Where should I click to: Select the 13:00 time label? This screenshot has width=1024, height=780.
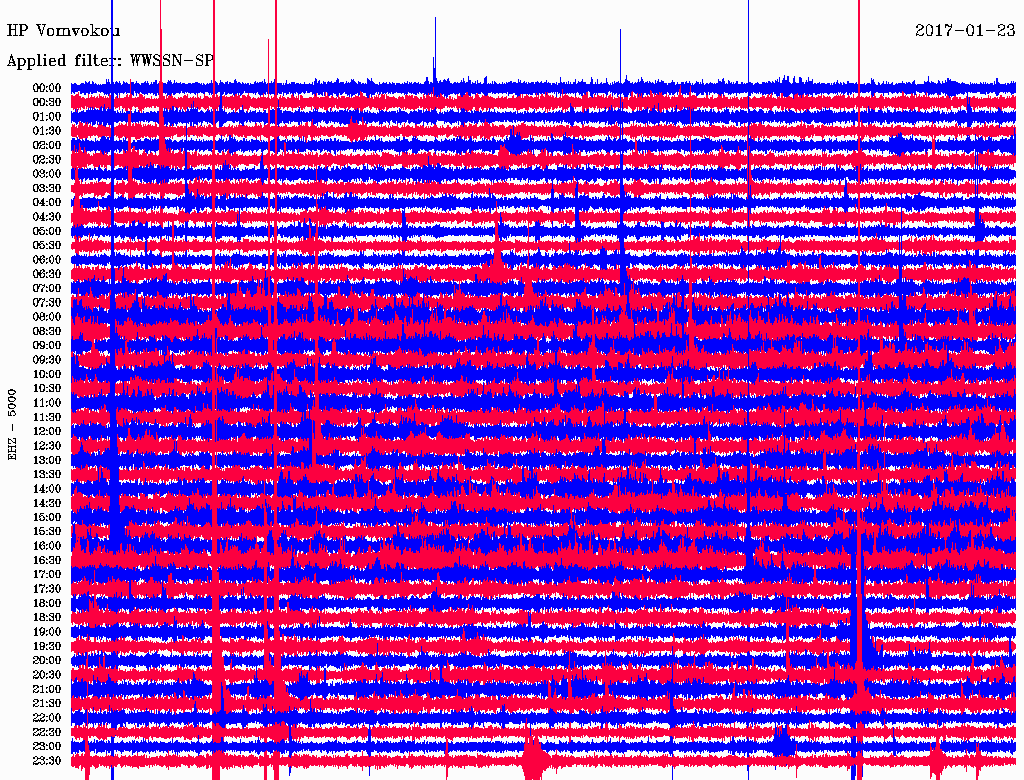point(47,460)
